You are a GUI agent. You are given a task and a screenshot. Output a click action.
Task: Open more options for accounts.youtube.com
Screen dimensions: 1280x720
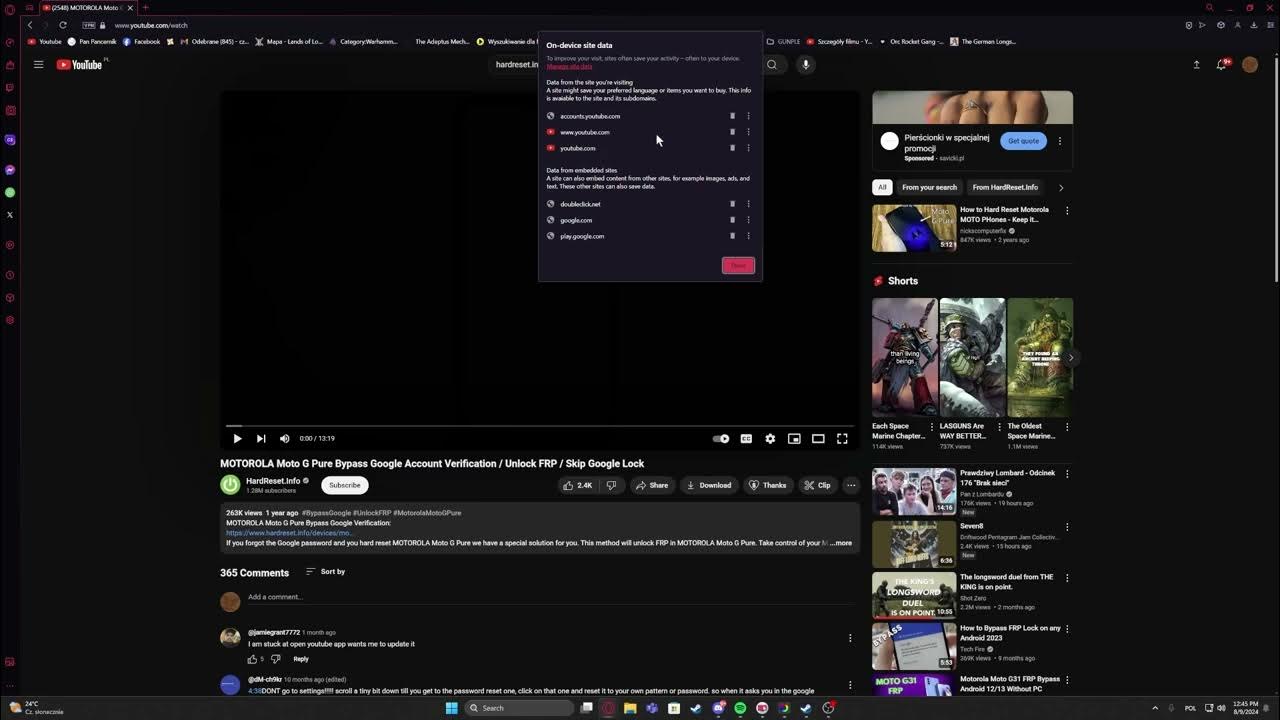tap(748, 116)
